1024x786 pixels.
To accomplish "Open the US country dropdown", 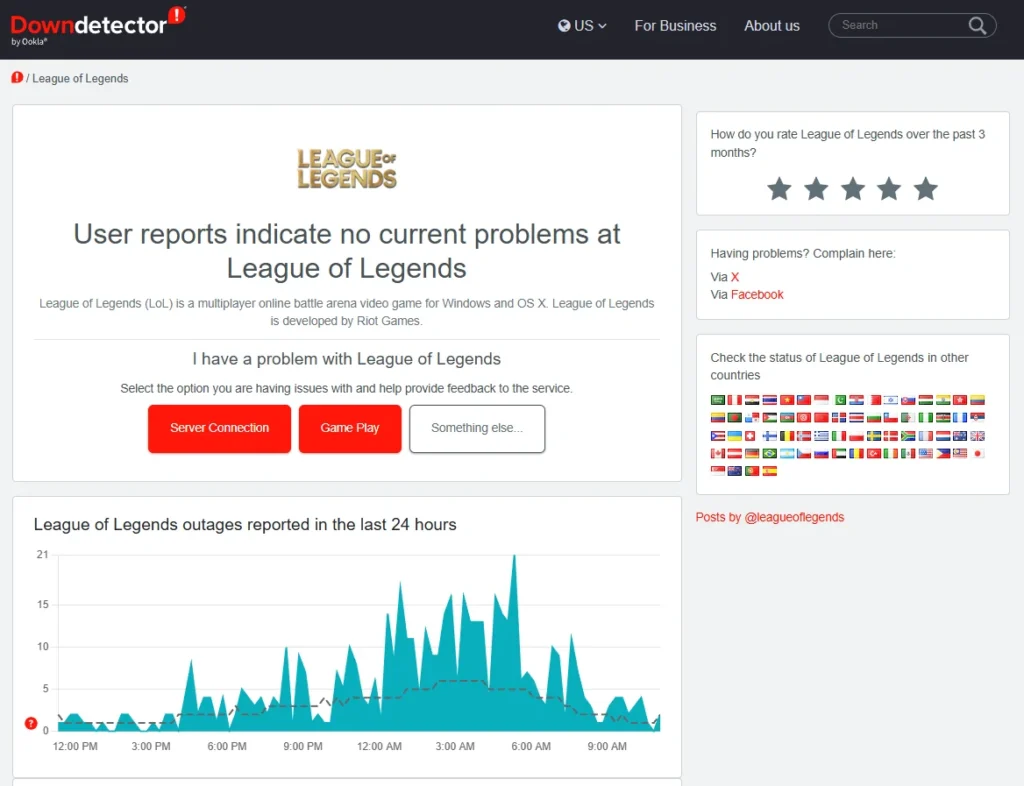I will coord(582,26).
